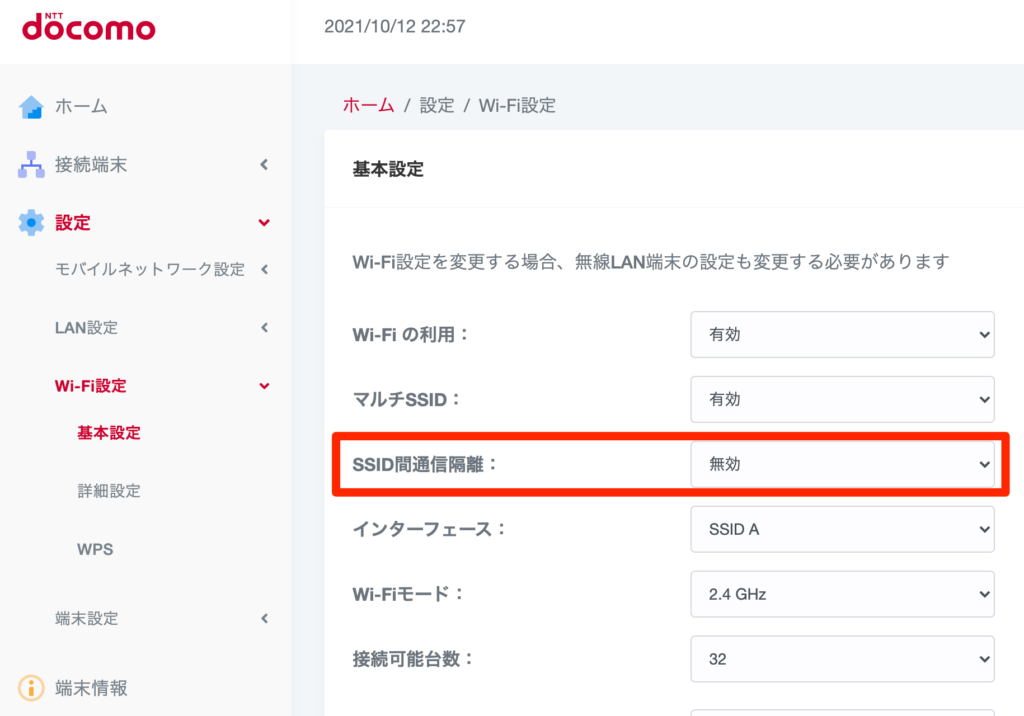Collapse the 設定 menu chevron
This screenshot has width=1024, height=716.
264,223
